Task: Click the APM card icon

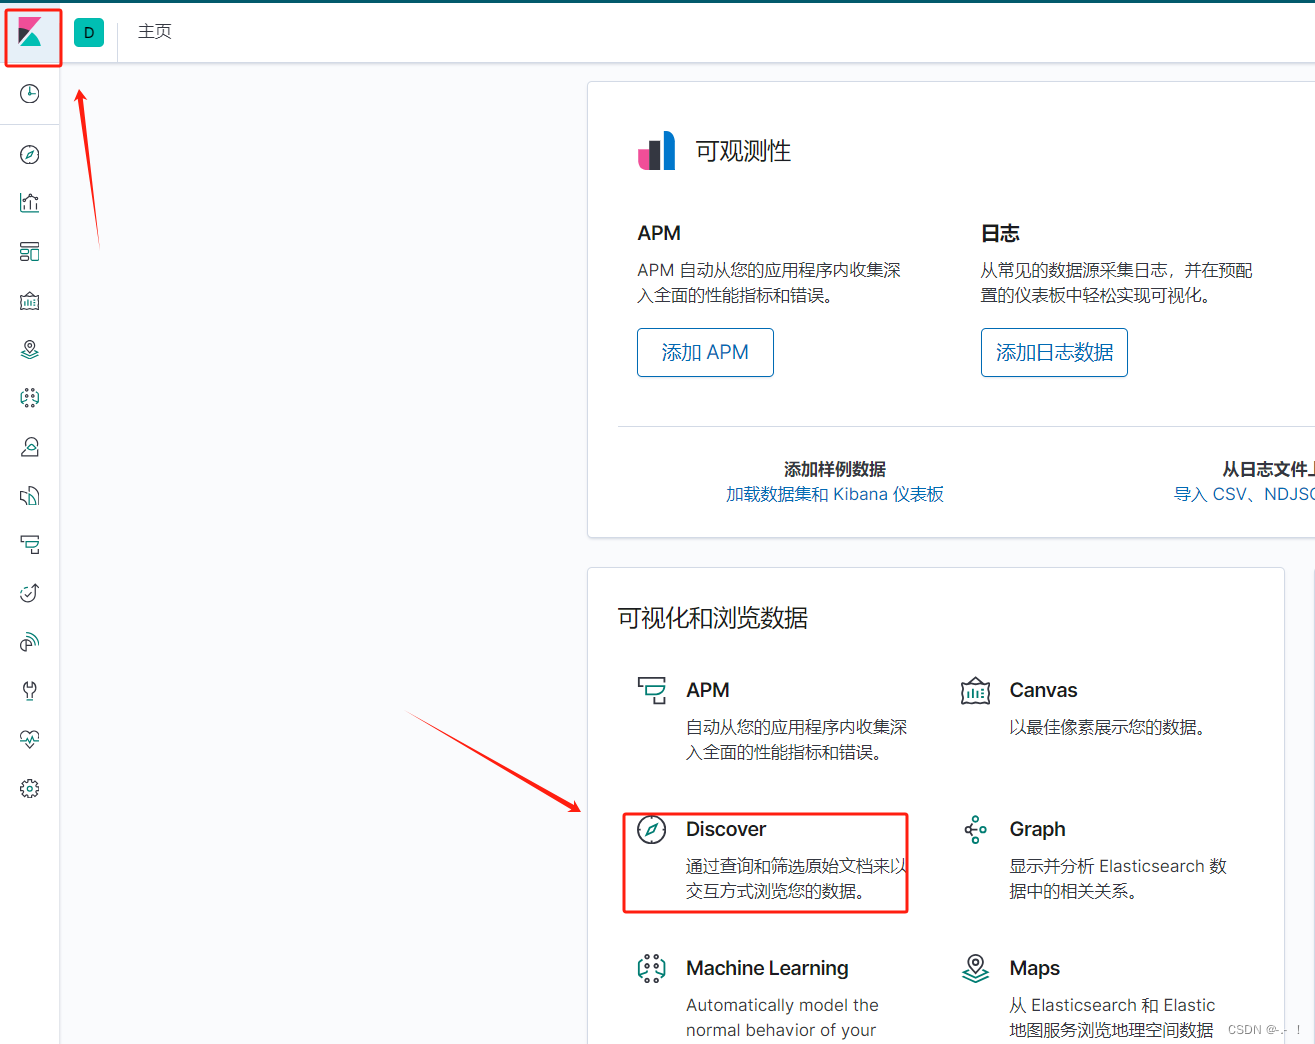Action: [x=652, y=690]
